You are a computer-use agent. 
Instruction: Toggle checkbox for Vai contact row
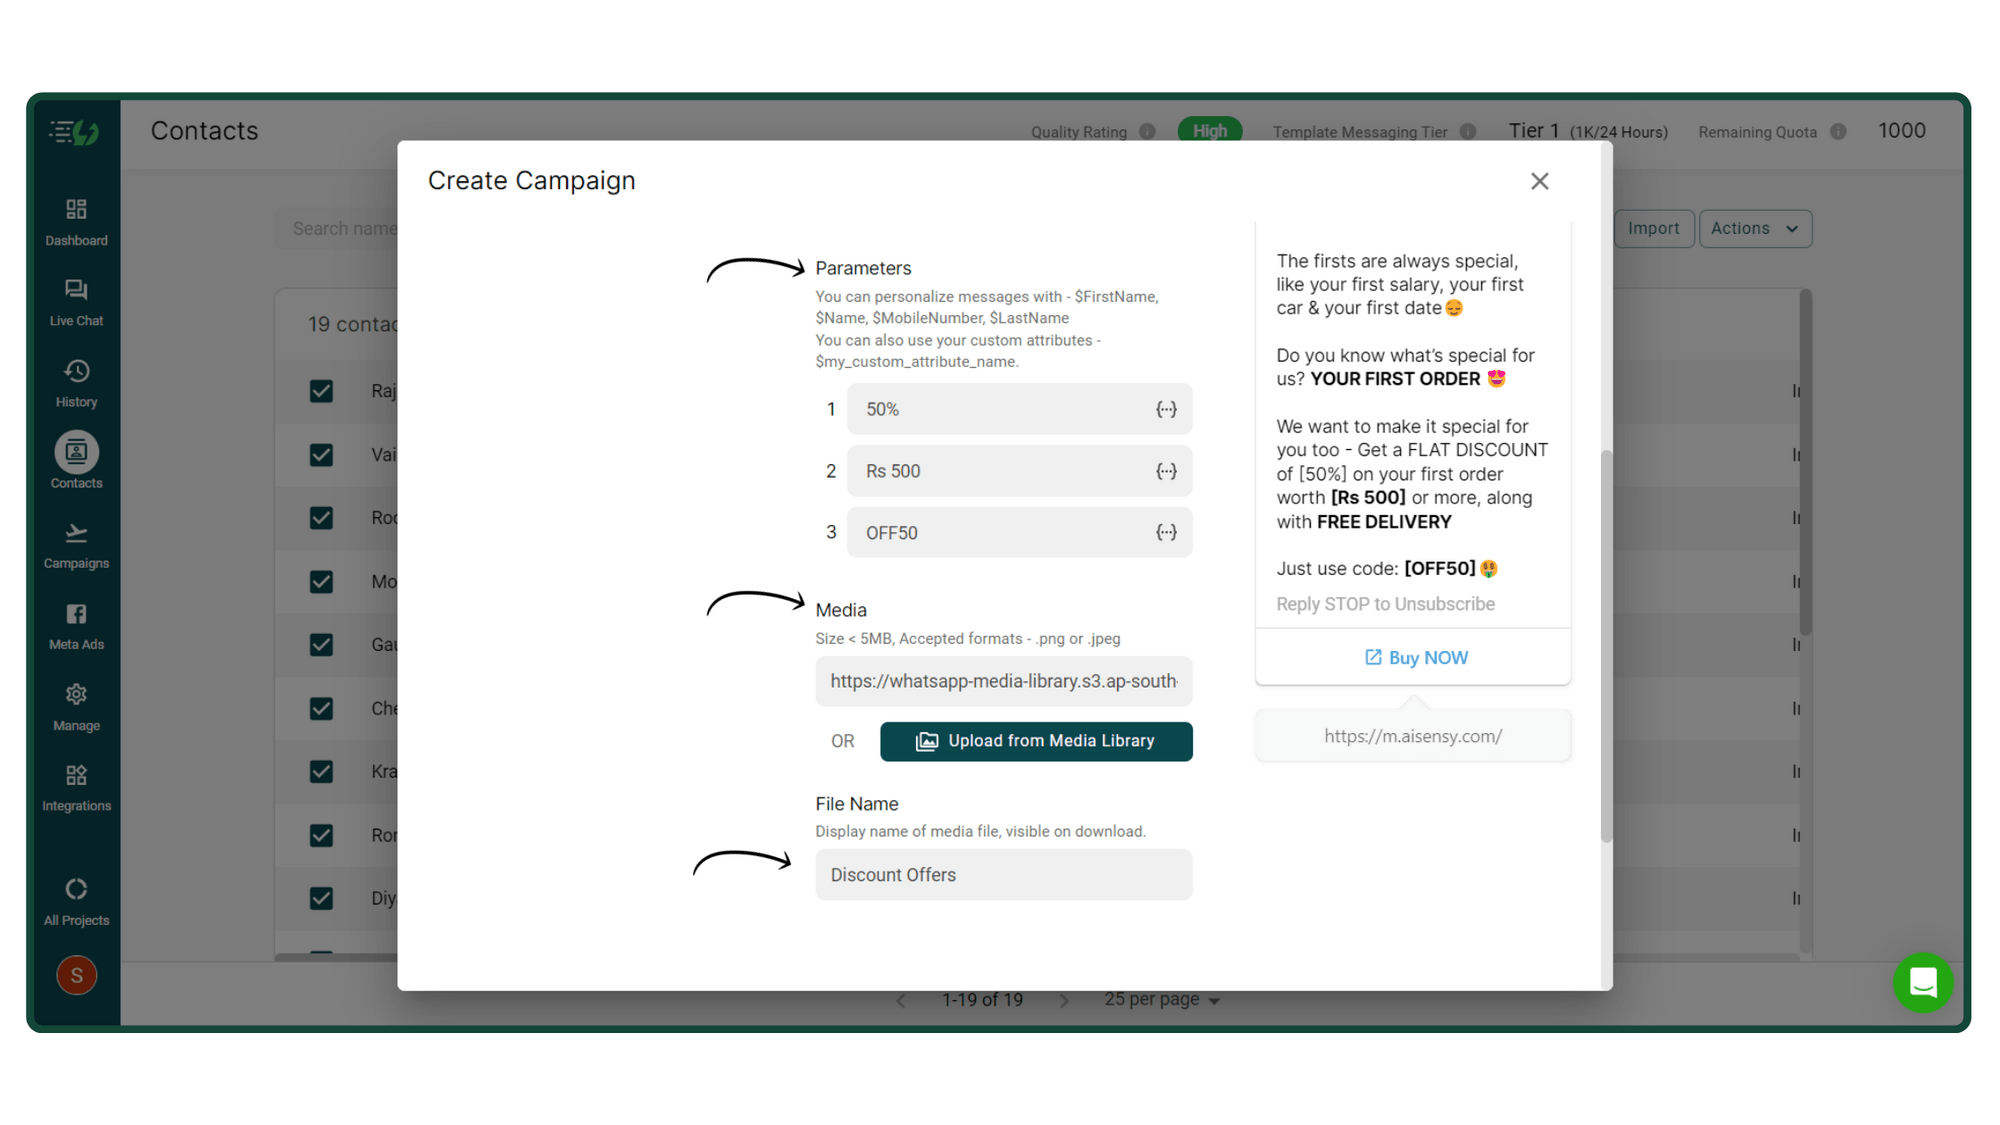(x=321, y=455)
